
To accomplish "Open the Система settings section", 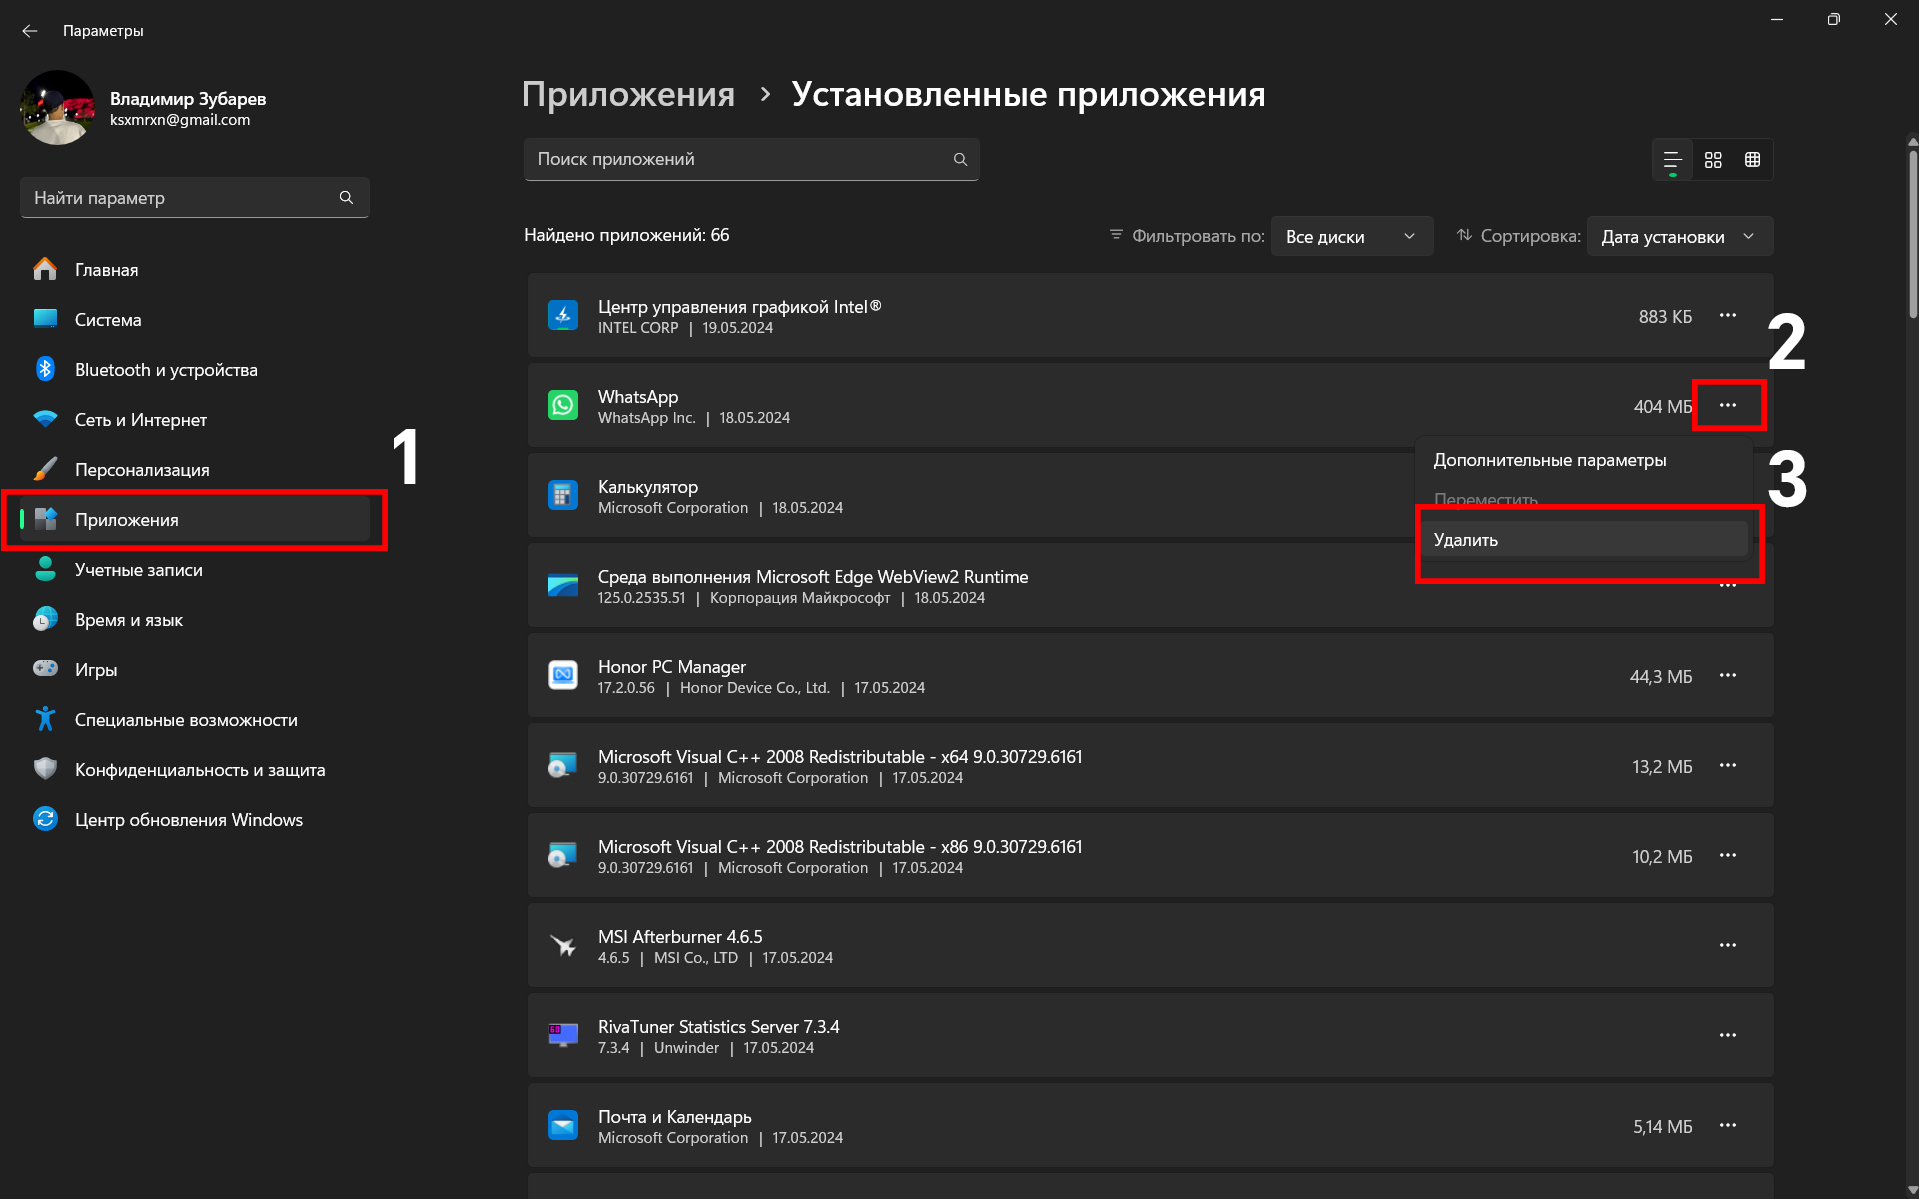I will [x=195, y=320].
